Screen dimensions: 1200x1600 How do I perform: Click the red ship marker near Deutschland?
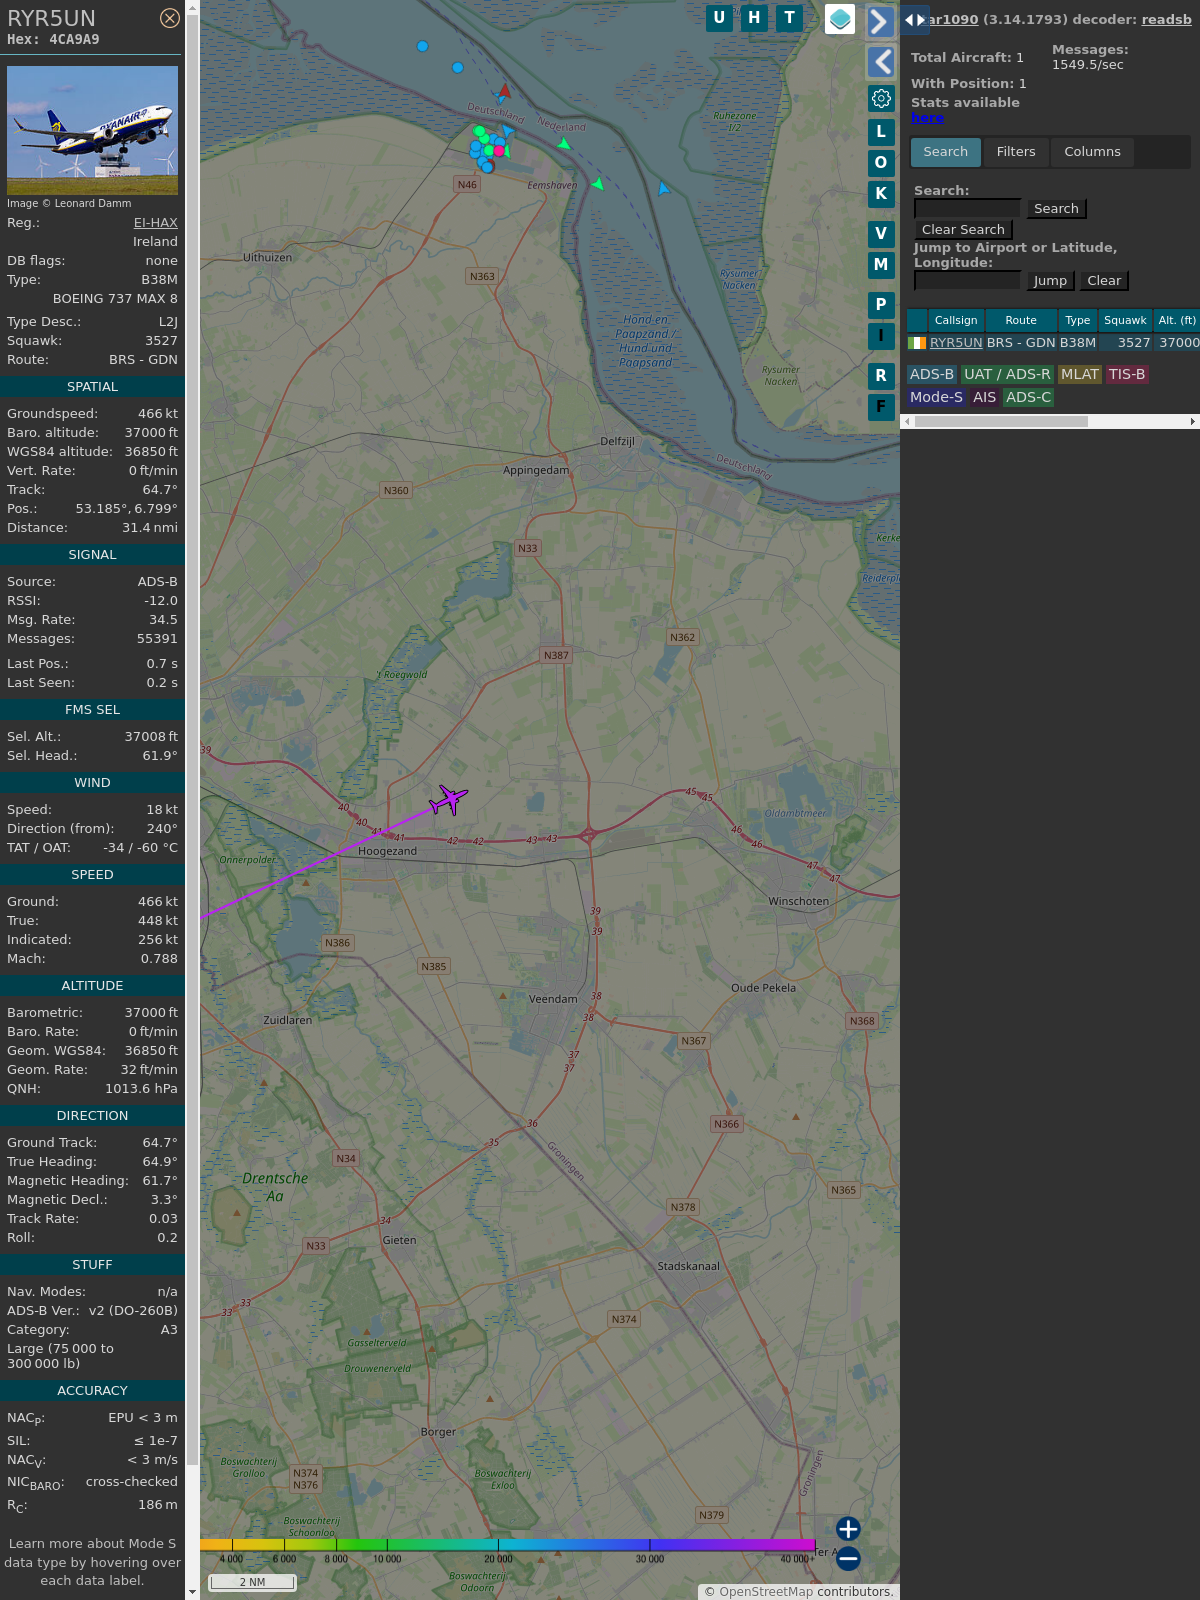[504, 92]
